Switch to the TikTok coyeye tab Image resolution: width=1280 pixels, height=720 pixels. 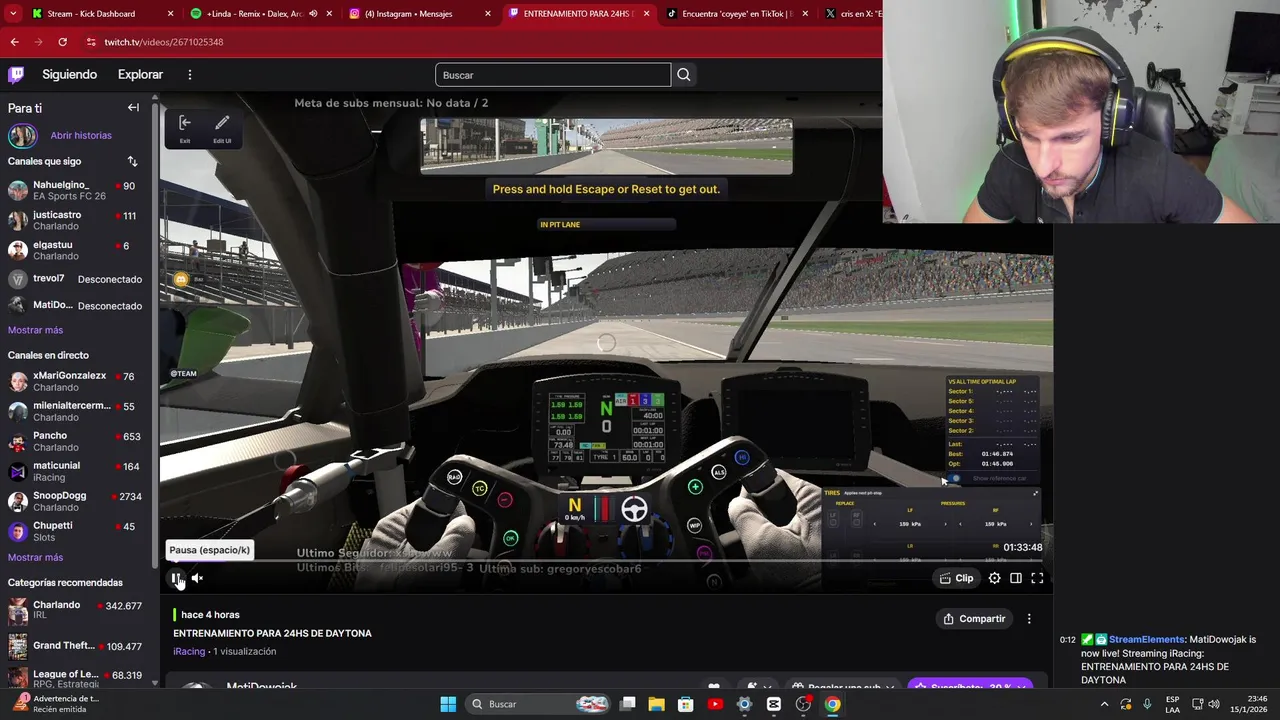(736, 14)
